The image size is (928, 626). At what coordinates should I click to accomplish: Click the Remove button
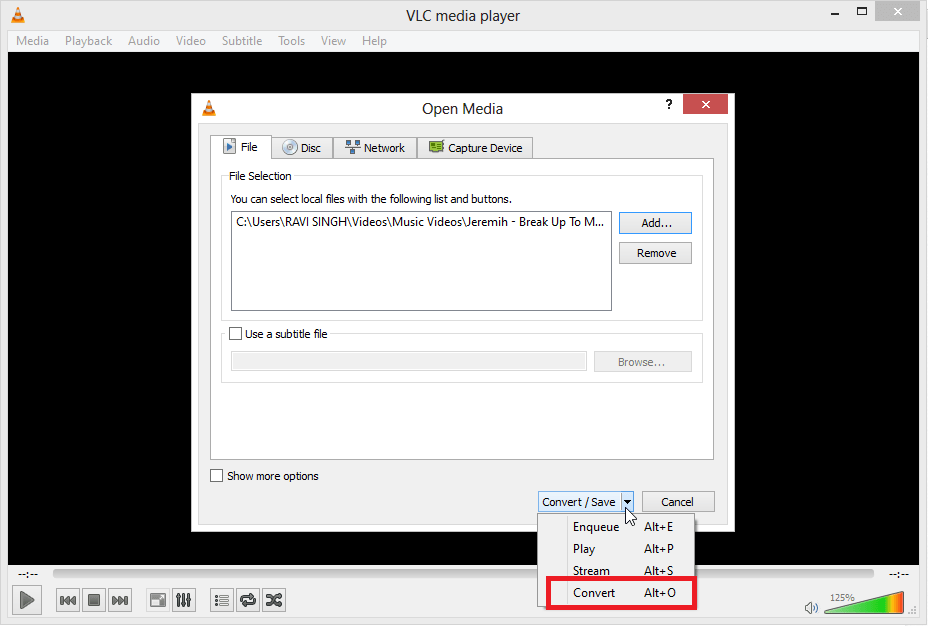pyautogui.click(x=655, y=253)
